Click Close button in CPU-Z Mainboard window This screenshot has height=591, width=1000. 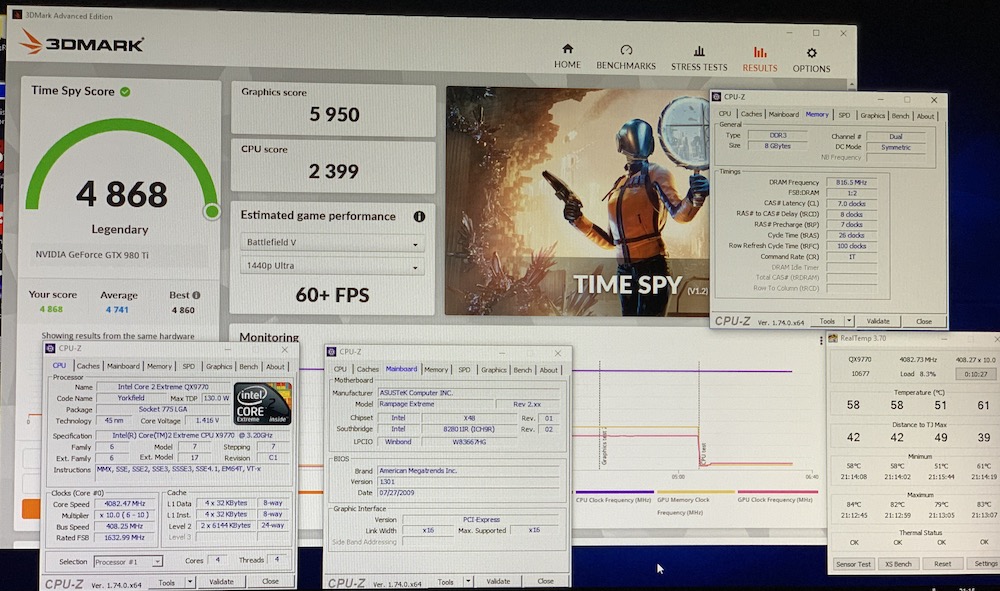(x=545, y=581)
